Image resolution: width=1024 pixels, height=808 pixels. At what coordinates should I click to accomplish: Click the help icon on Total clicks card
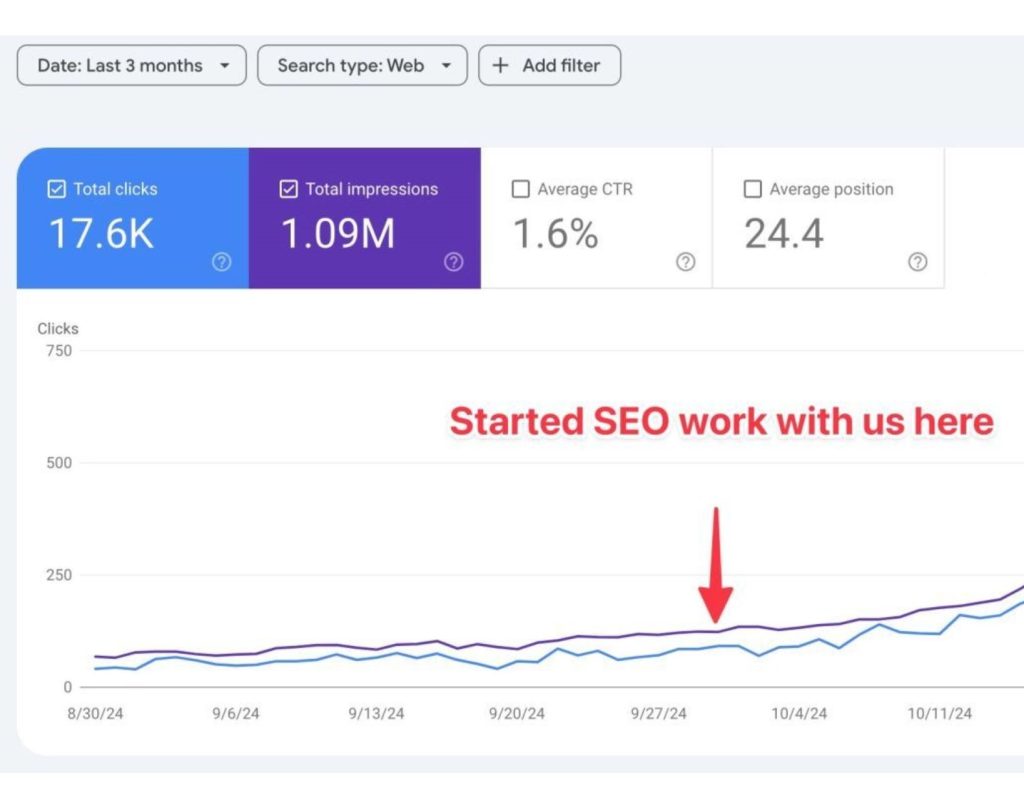click(x=222, y=262)
